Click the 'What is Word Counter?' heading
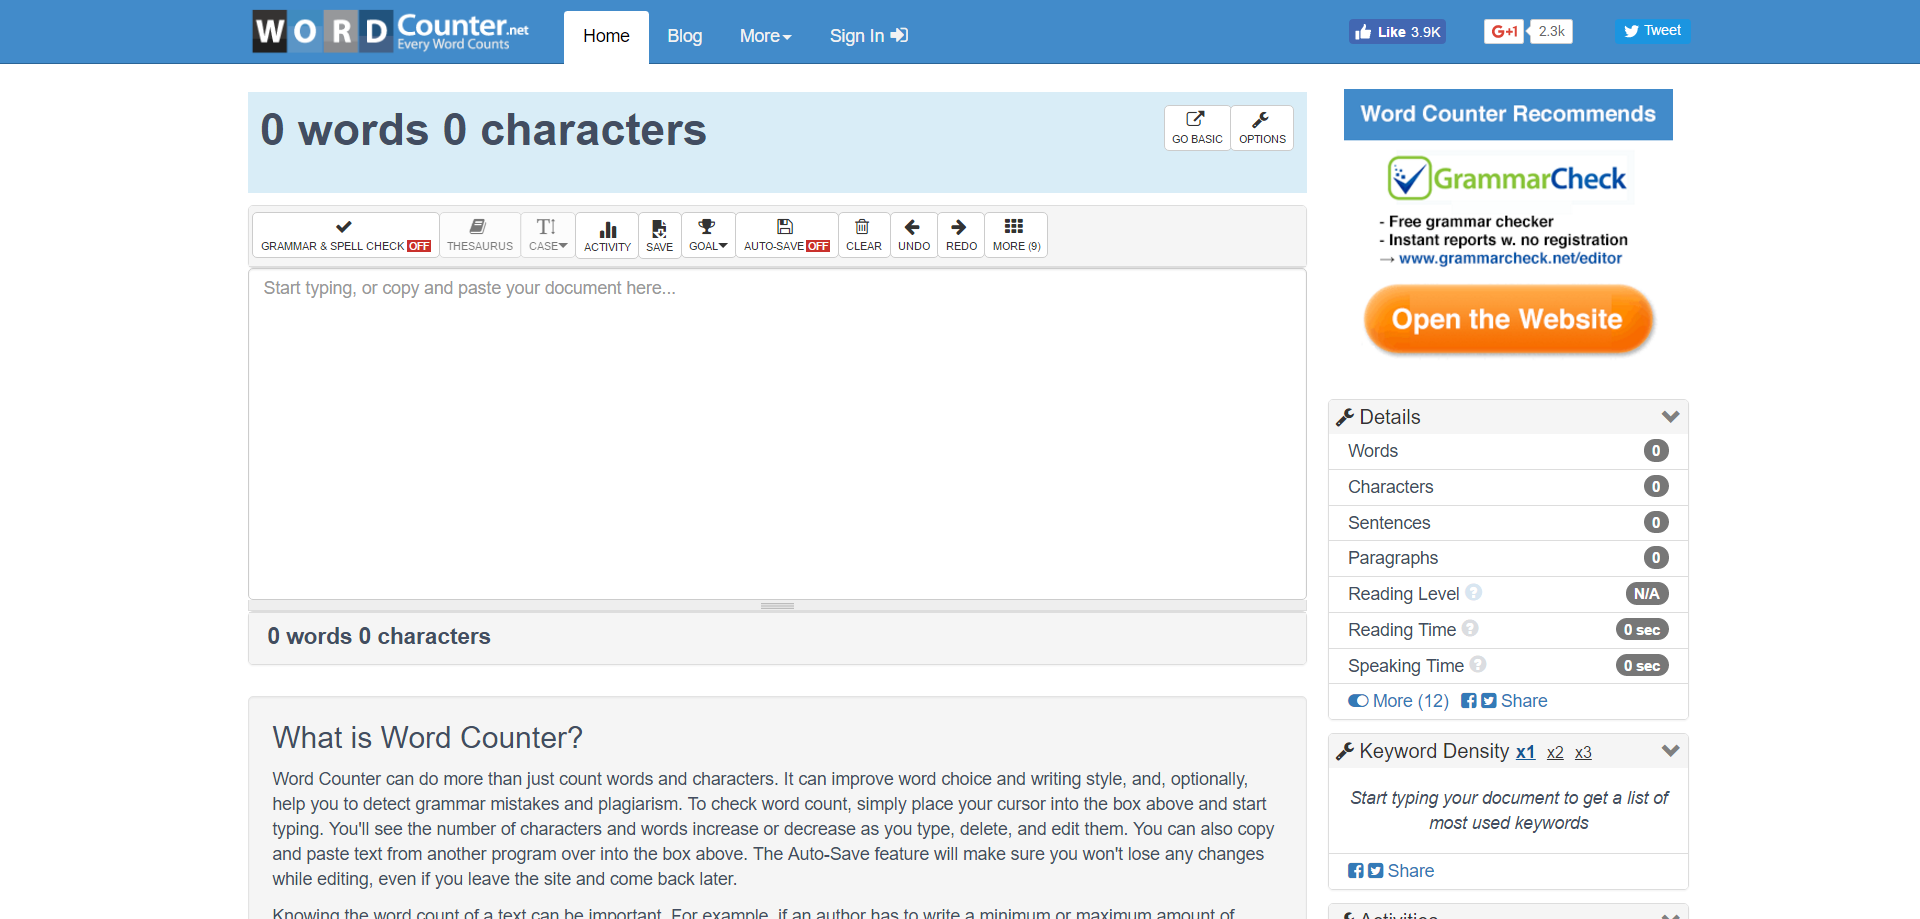This screenshot has width=1920, height=919. [x=427, y=738]
